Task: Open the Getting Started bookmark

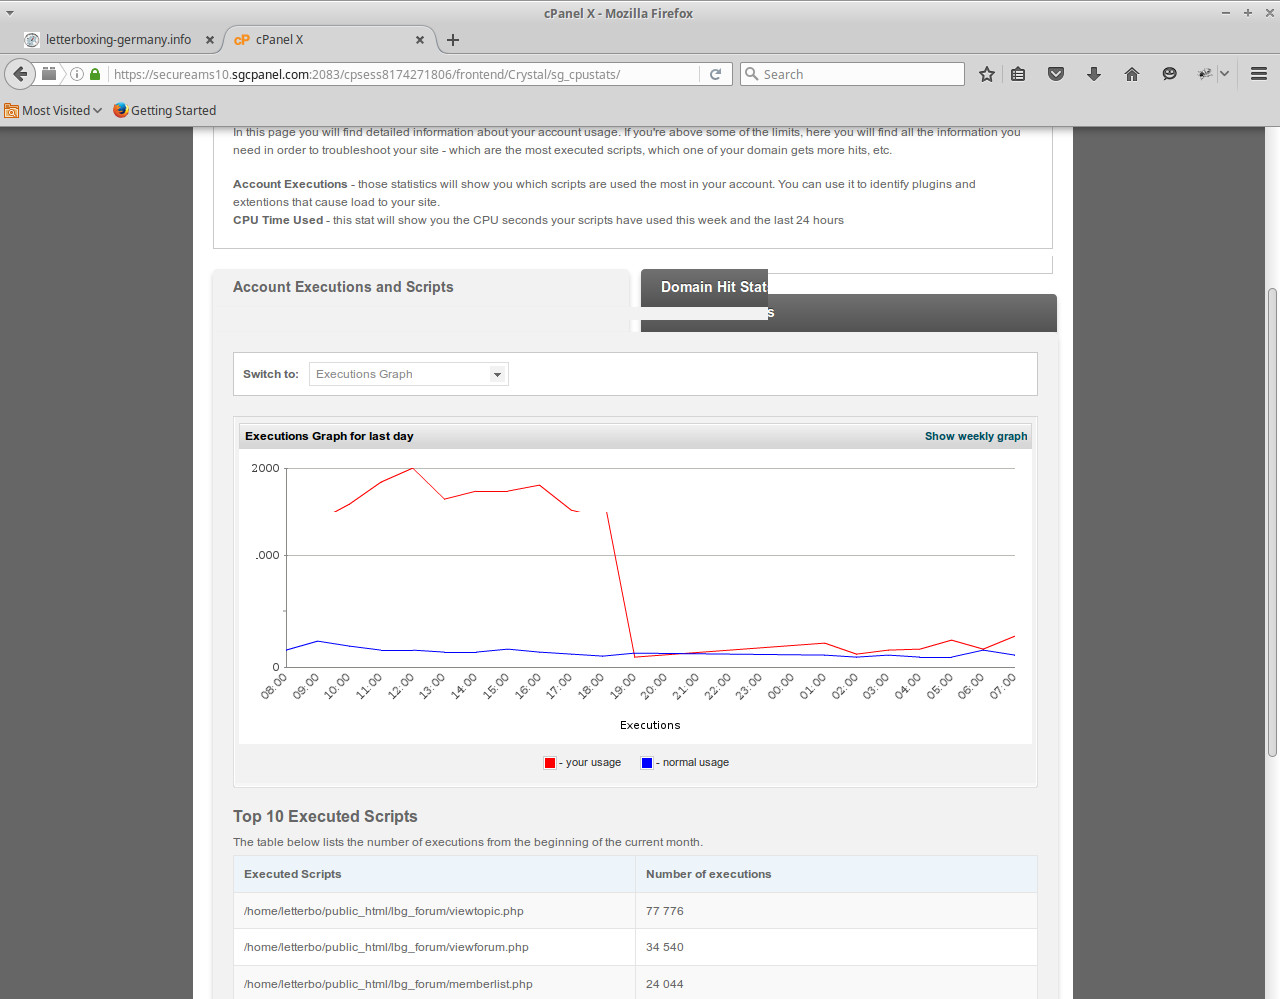Action: point(165,111)
